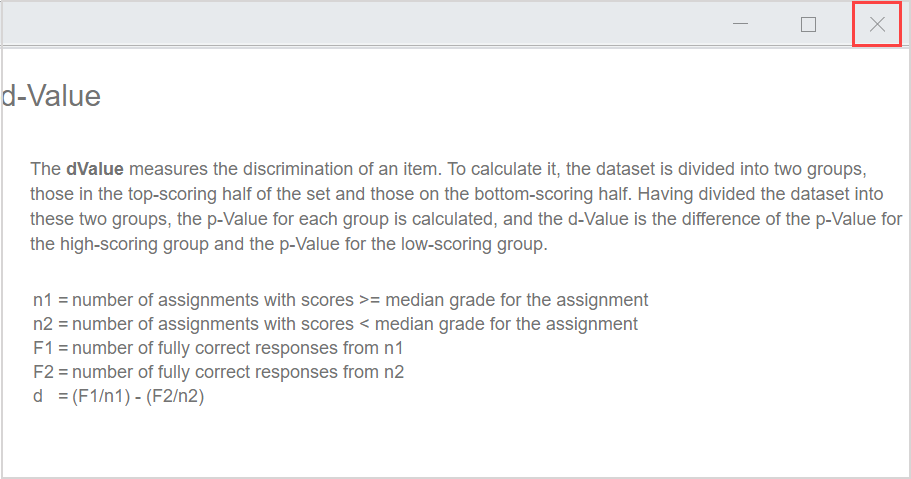Click the n1 label in the definitions list
911x479 pixels.
[42, 300]
